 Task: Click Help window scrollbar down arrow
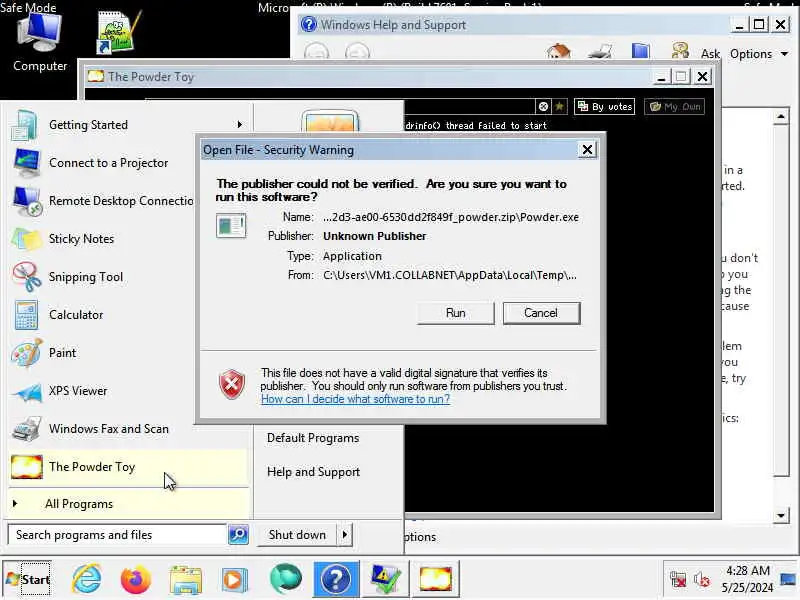click(x=781, y=515)
